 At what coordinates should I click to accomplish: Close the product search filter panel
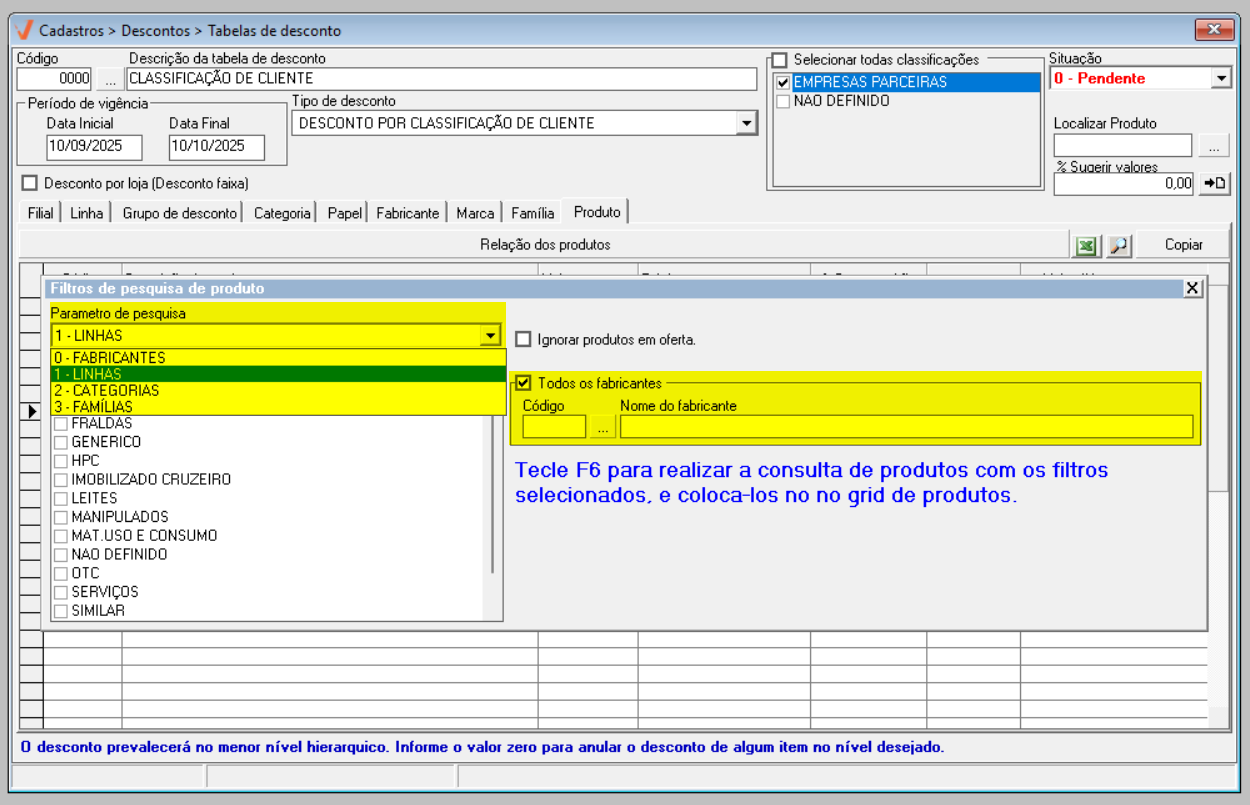(x=1192, y=288)
